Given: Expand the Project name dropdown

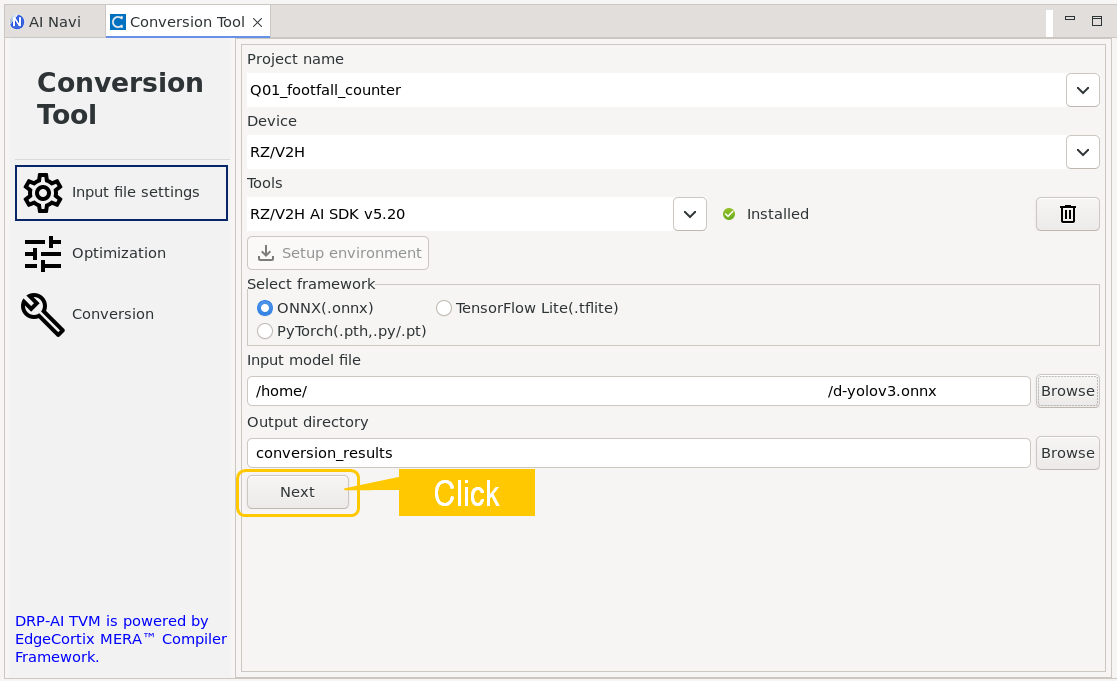Looking at the screenshot, I should 1083,90.
